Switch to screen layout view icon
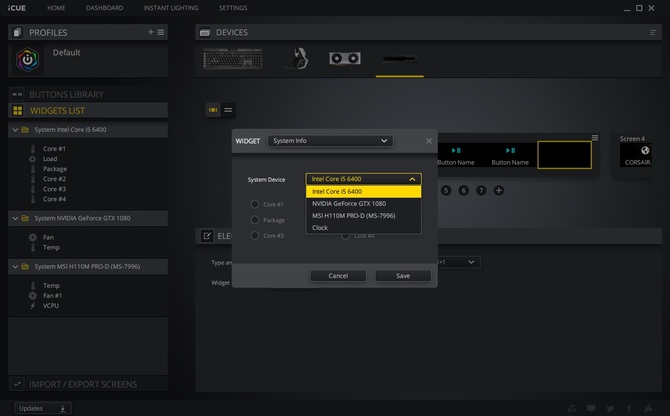Image resolution: width=670 pixels, height=416 pixels. point(213,110)
